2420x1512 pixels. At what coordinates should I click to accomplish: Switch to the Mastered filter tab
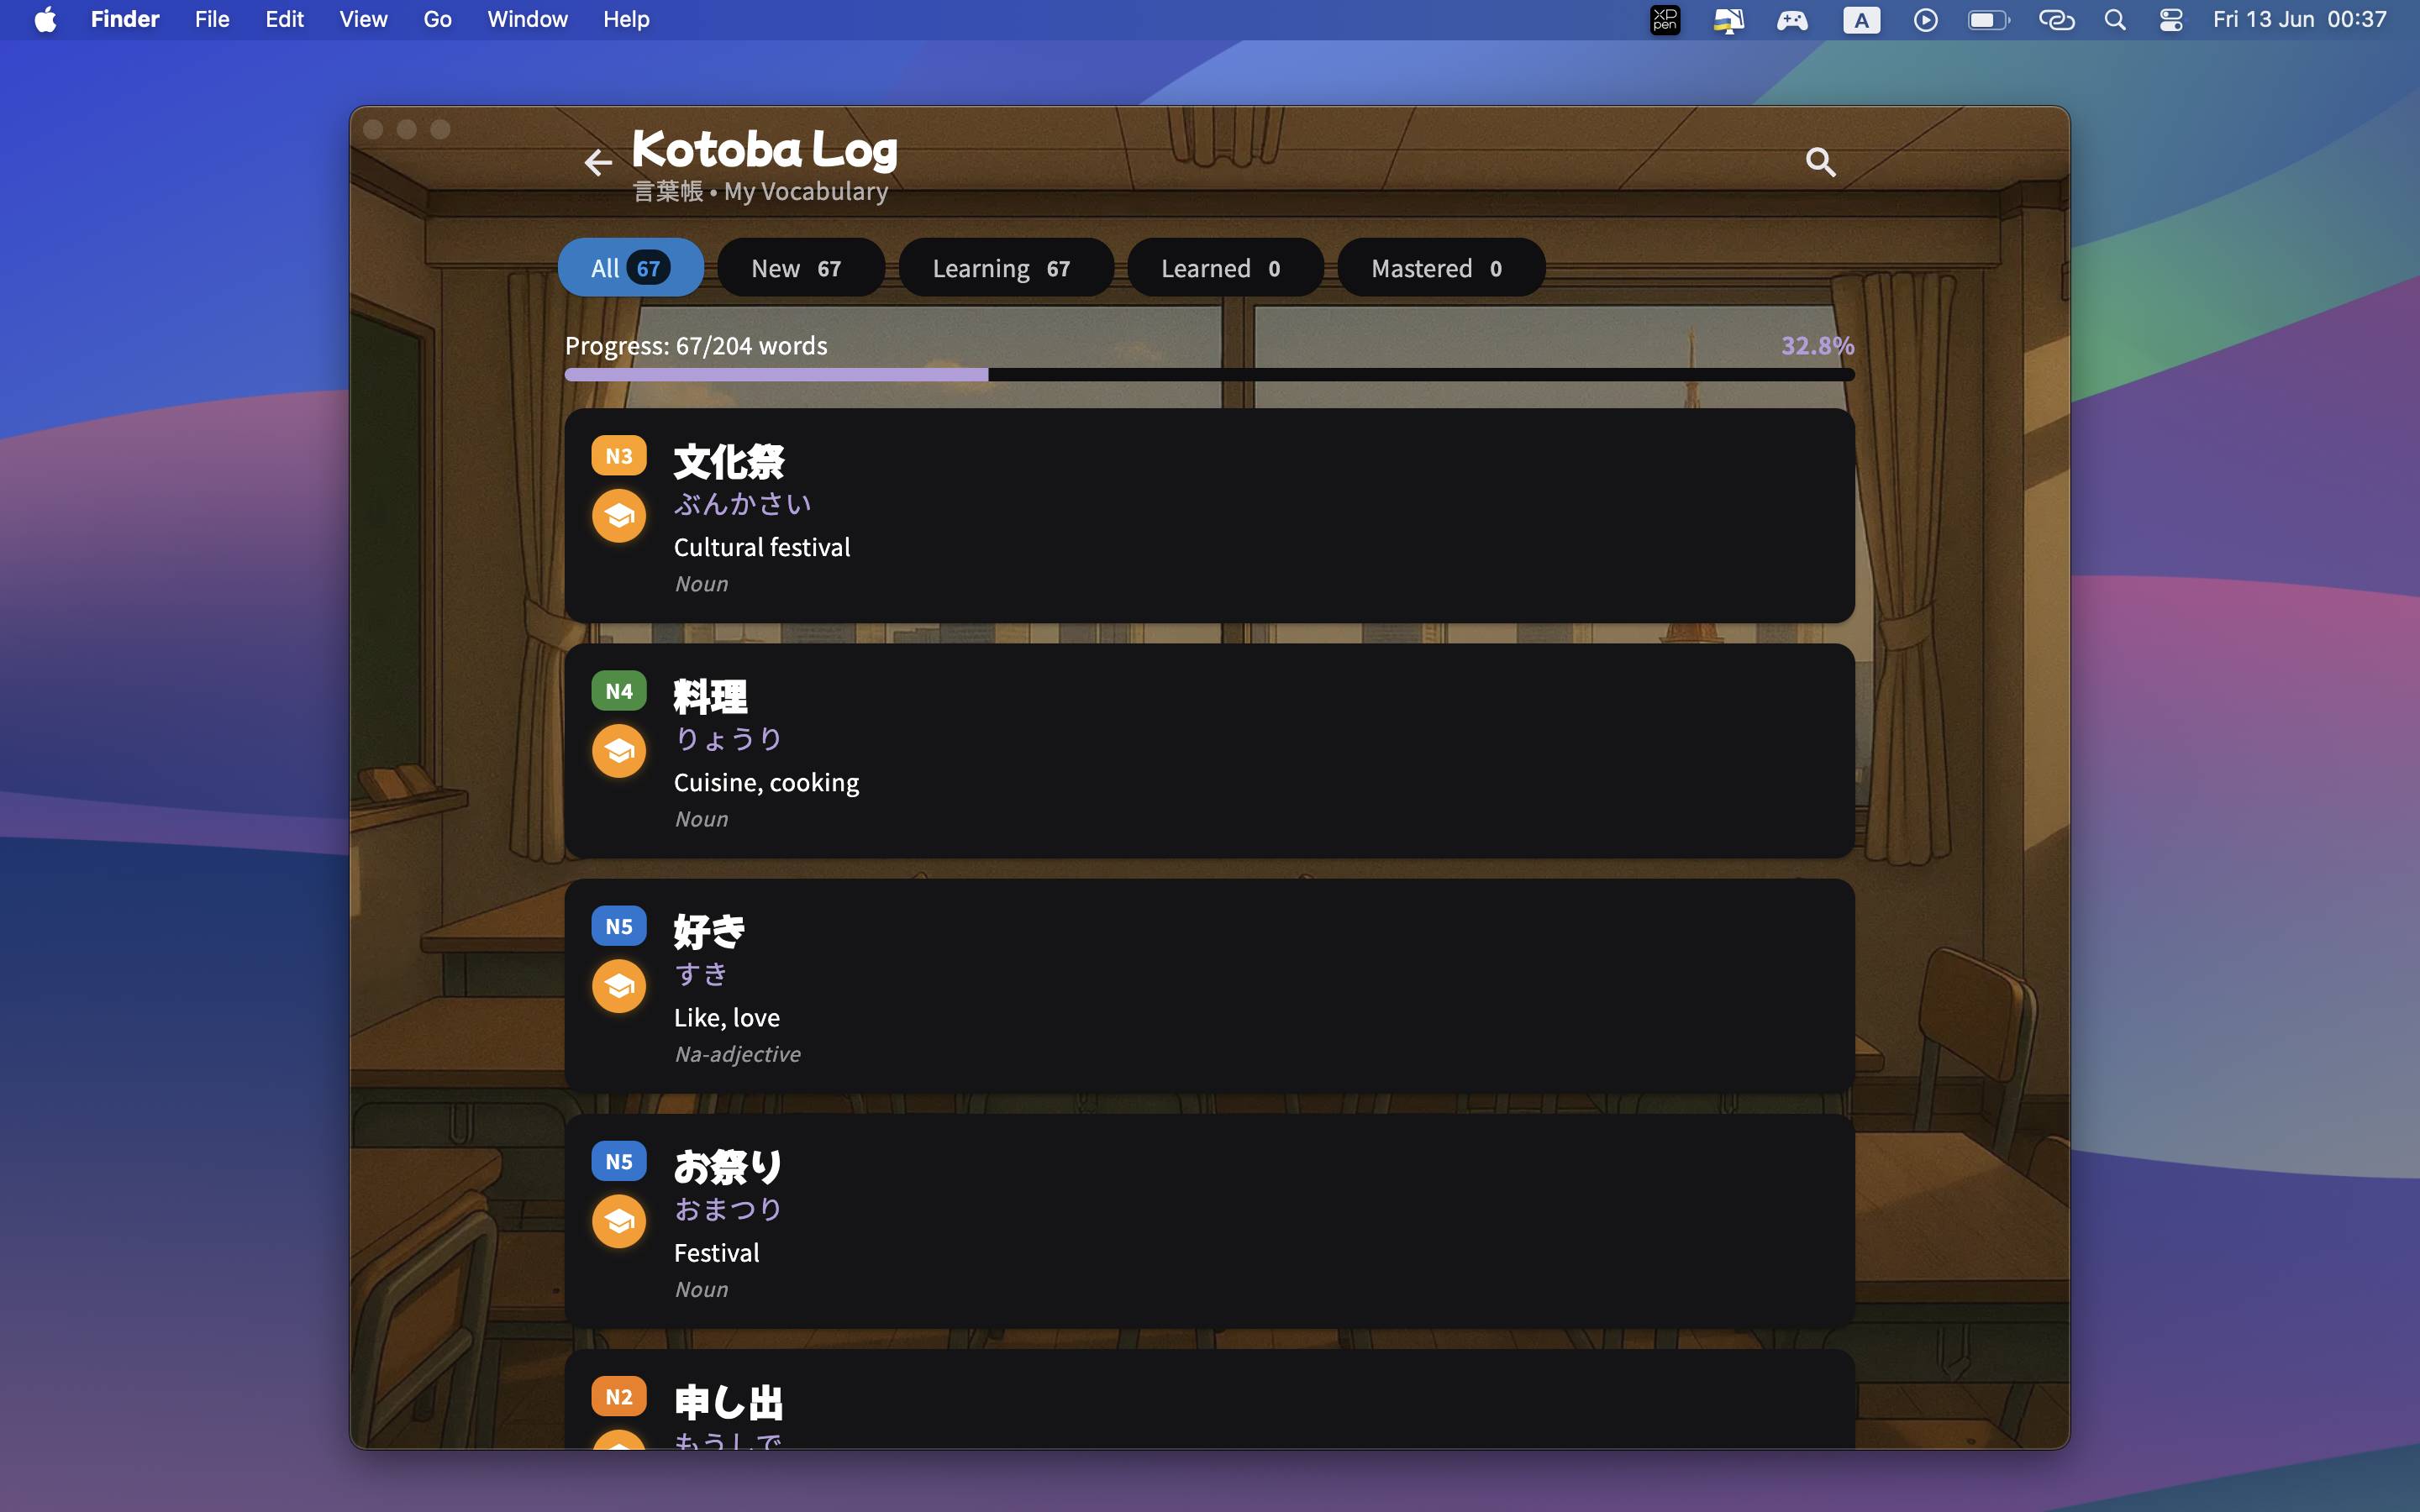click(x=1440, y=267)
